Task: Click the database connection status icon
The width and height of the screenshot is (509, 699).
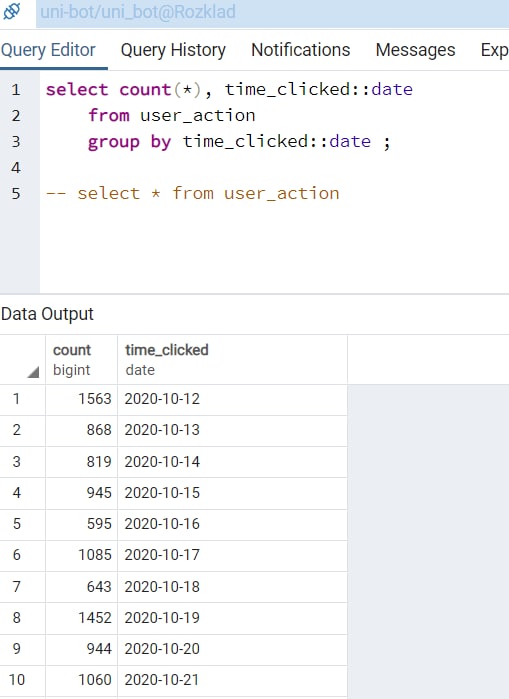Action: (12, 11)
